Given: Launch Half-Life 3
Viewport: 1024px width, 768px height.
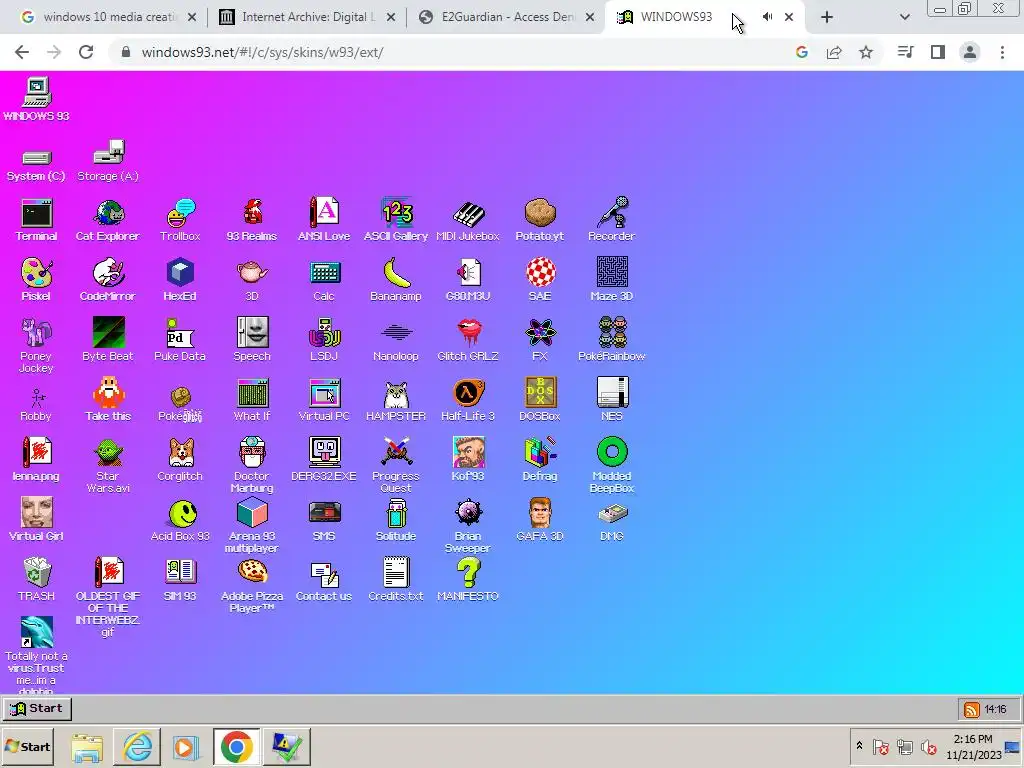Looking at the screenshot, I should tap(468, 400).
